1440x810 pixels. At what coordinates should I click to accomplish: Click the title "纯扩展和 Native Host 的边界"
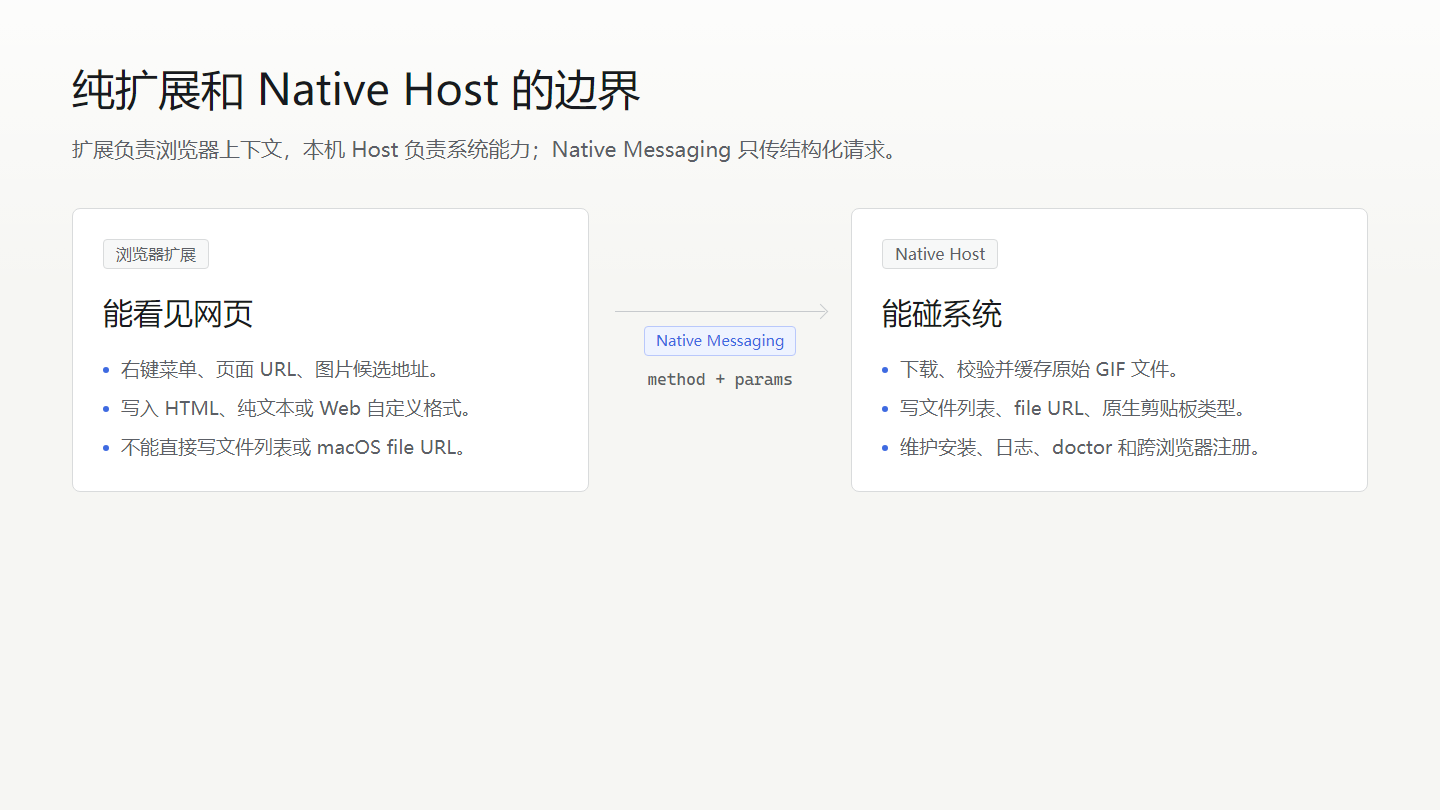(x=356, y=90)
